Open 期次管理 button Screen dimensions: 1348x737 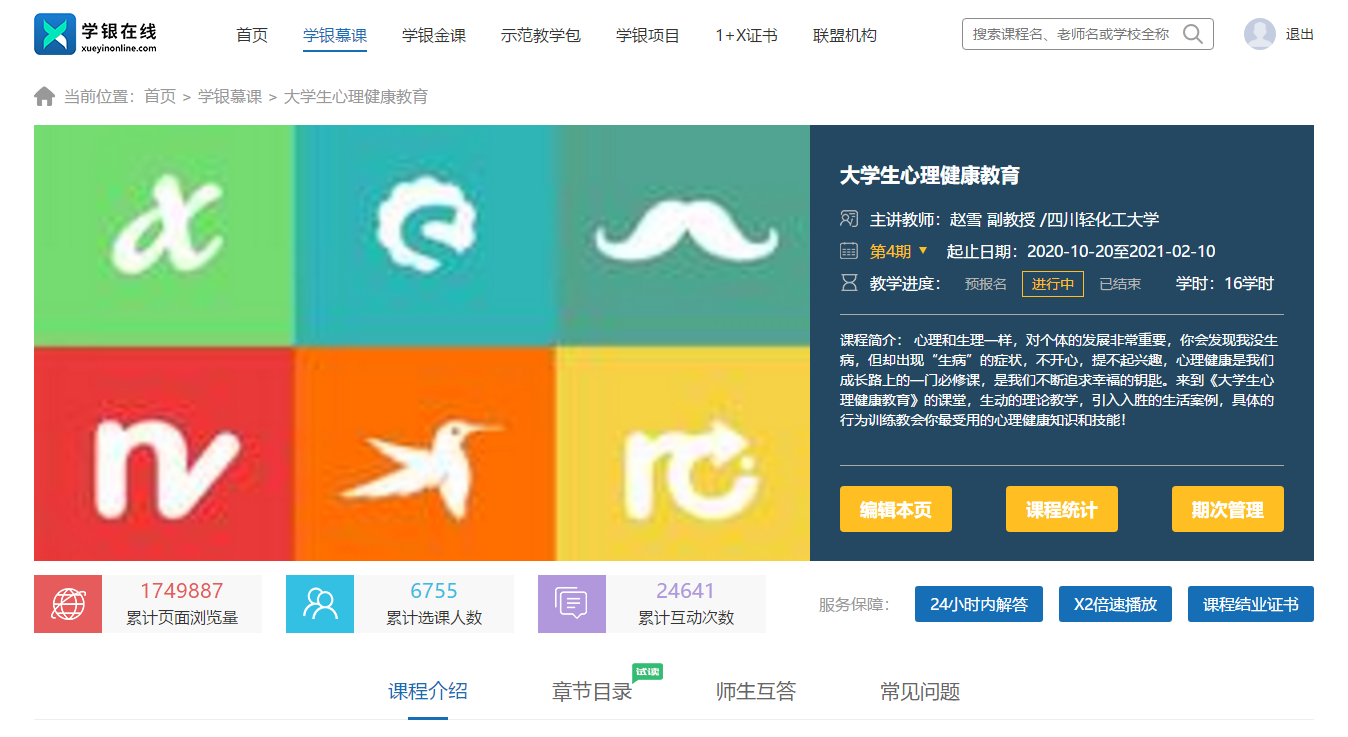click(1228, 509)
